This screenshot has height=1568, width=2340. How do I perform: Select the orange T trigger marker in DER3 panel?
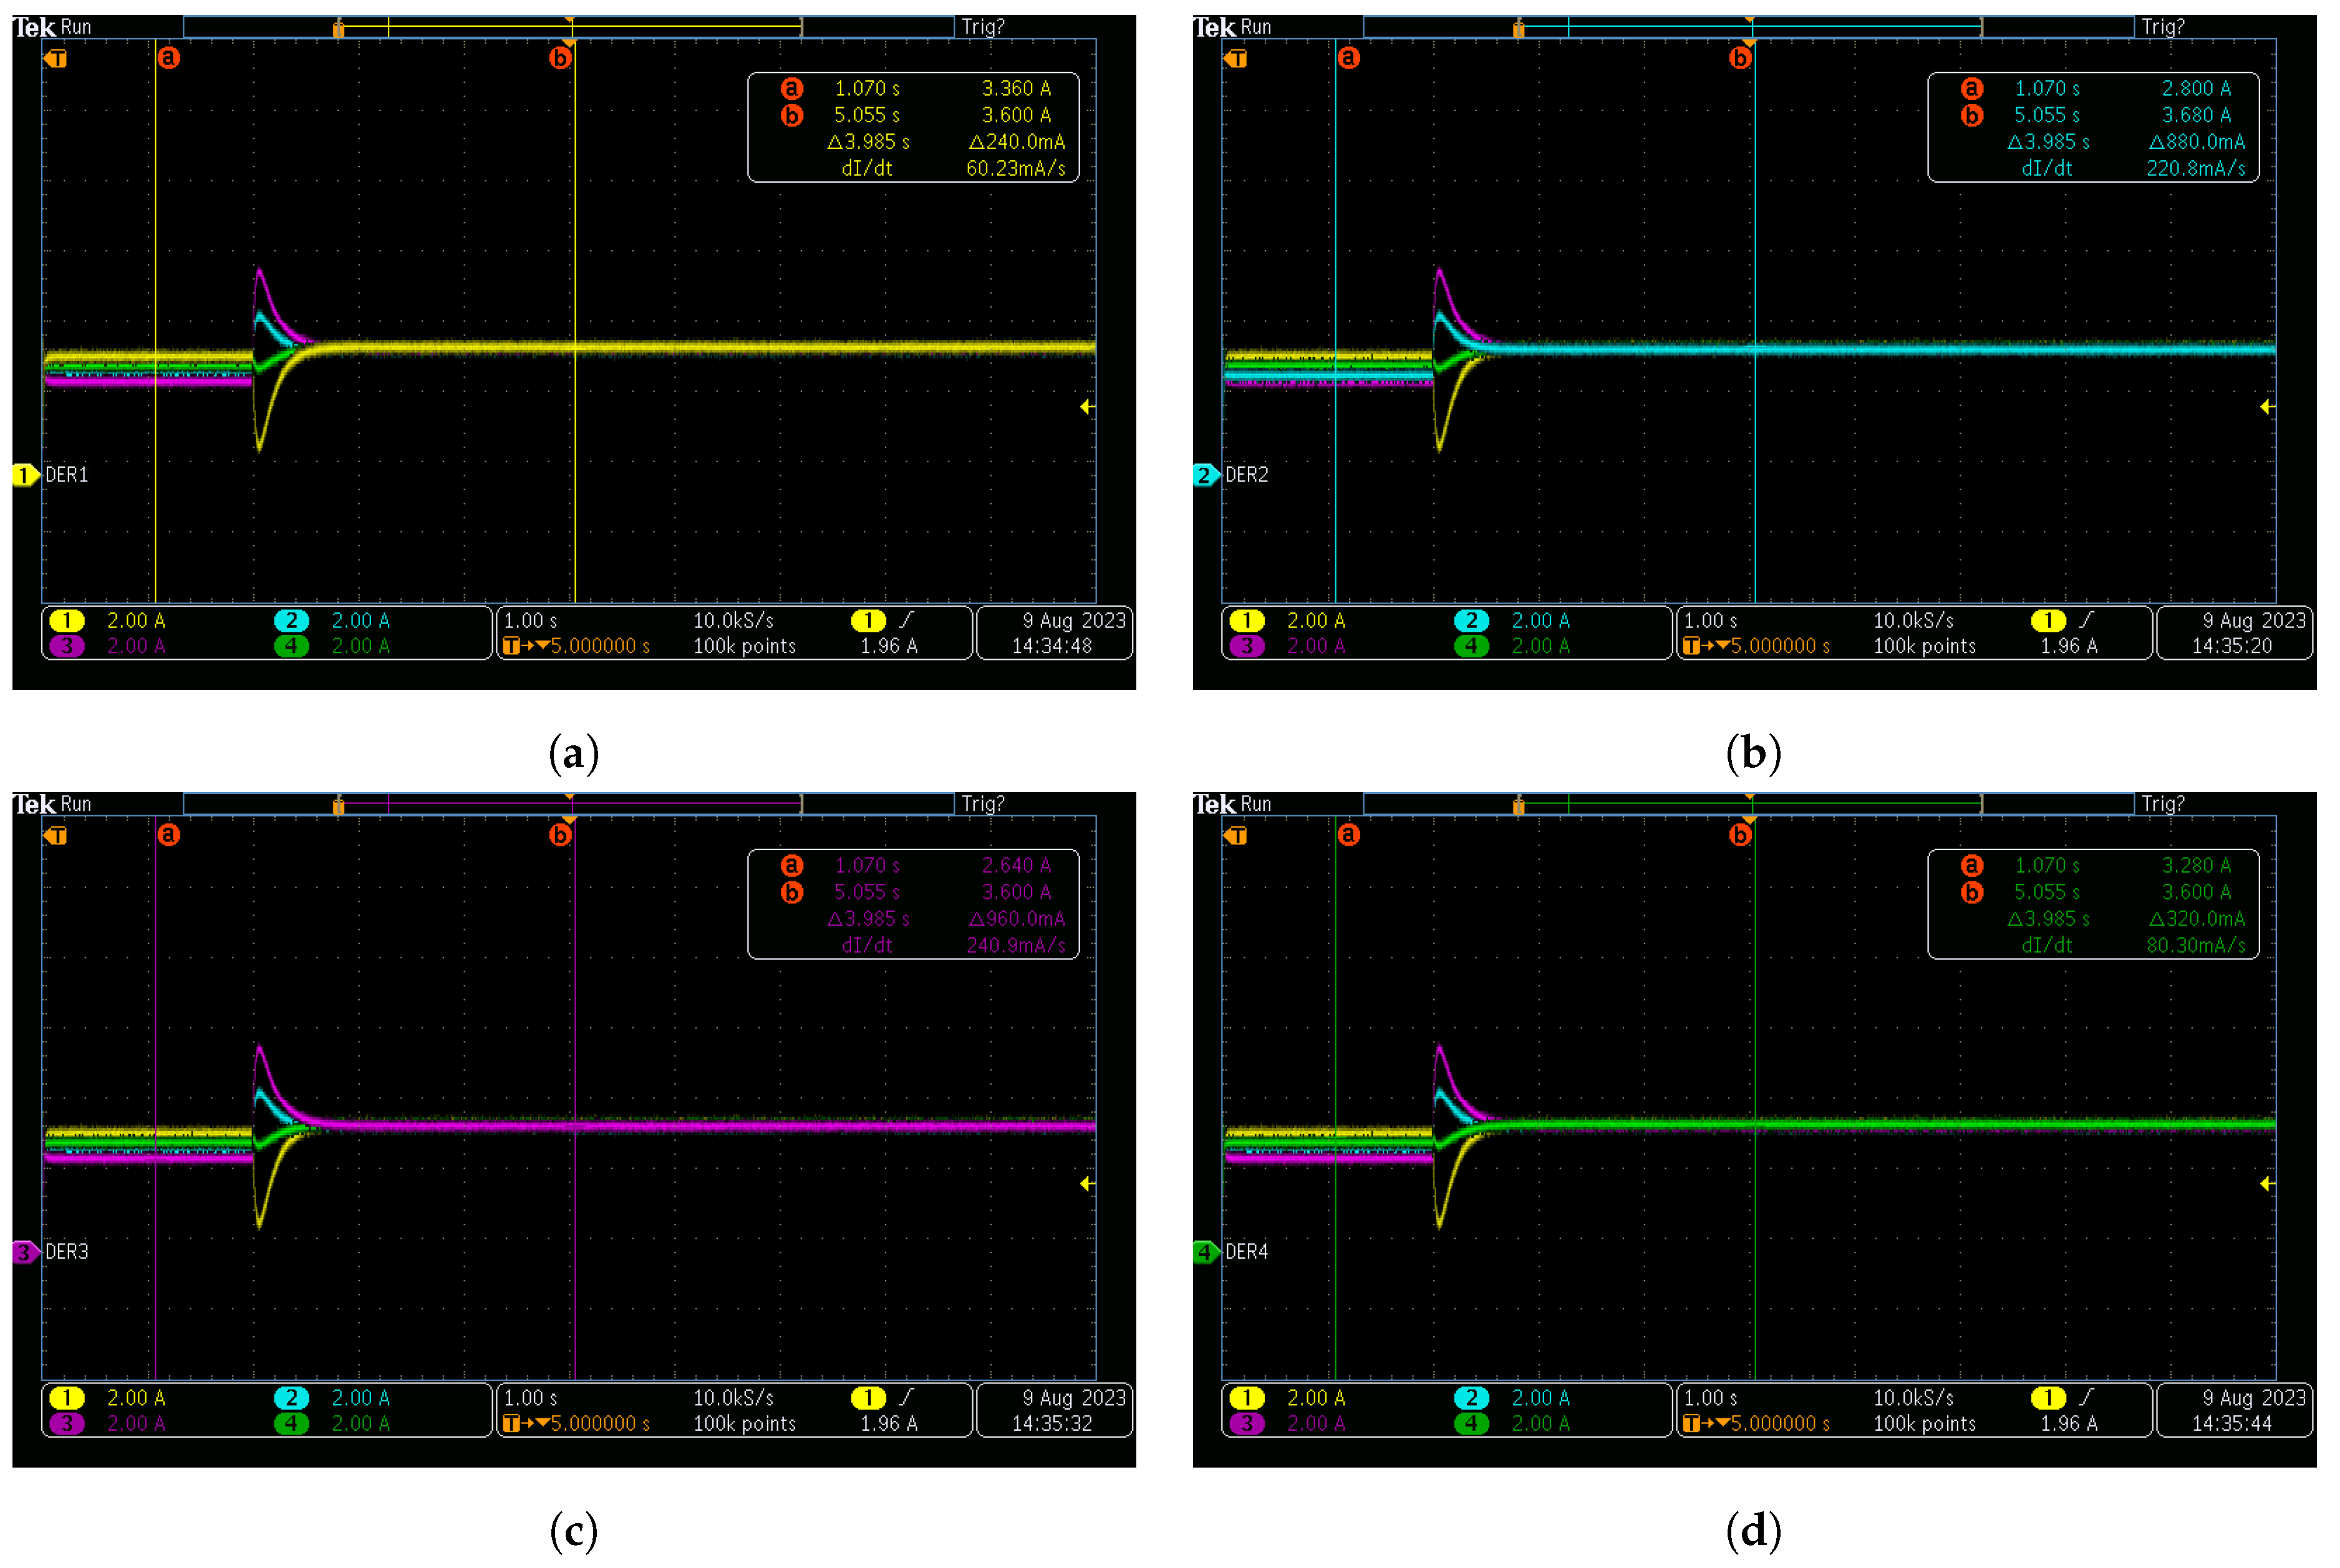(56, 836)
